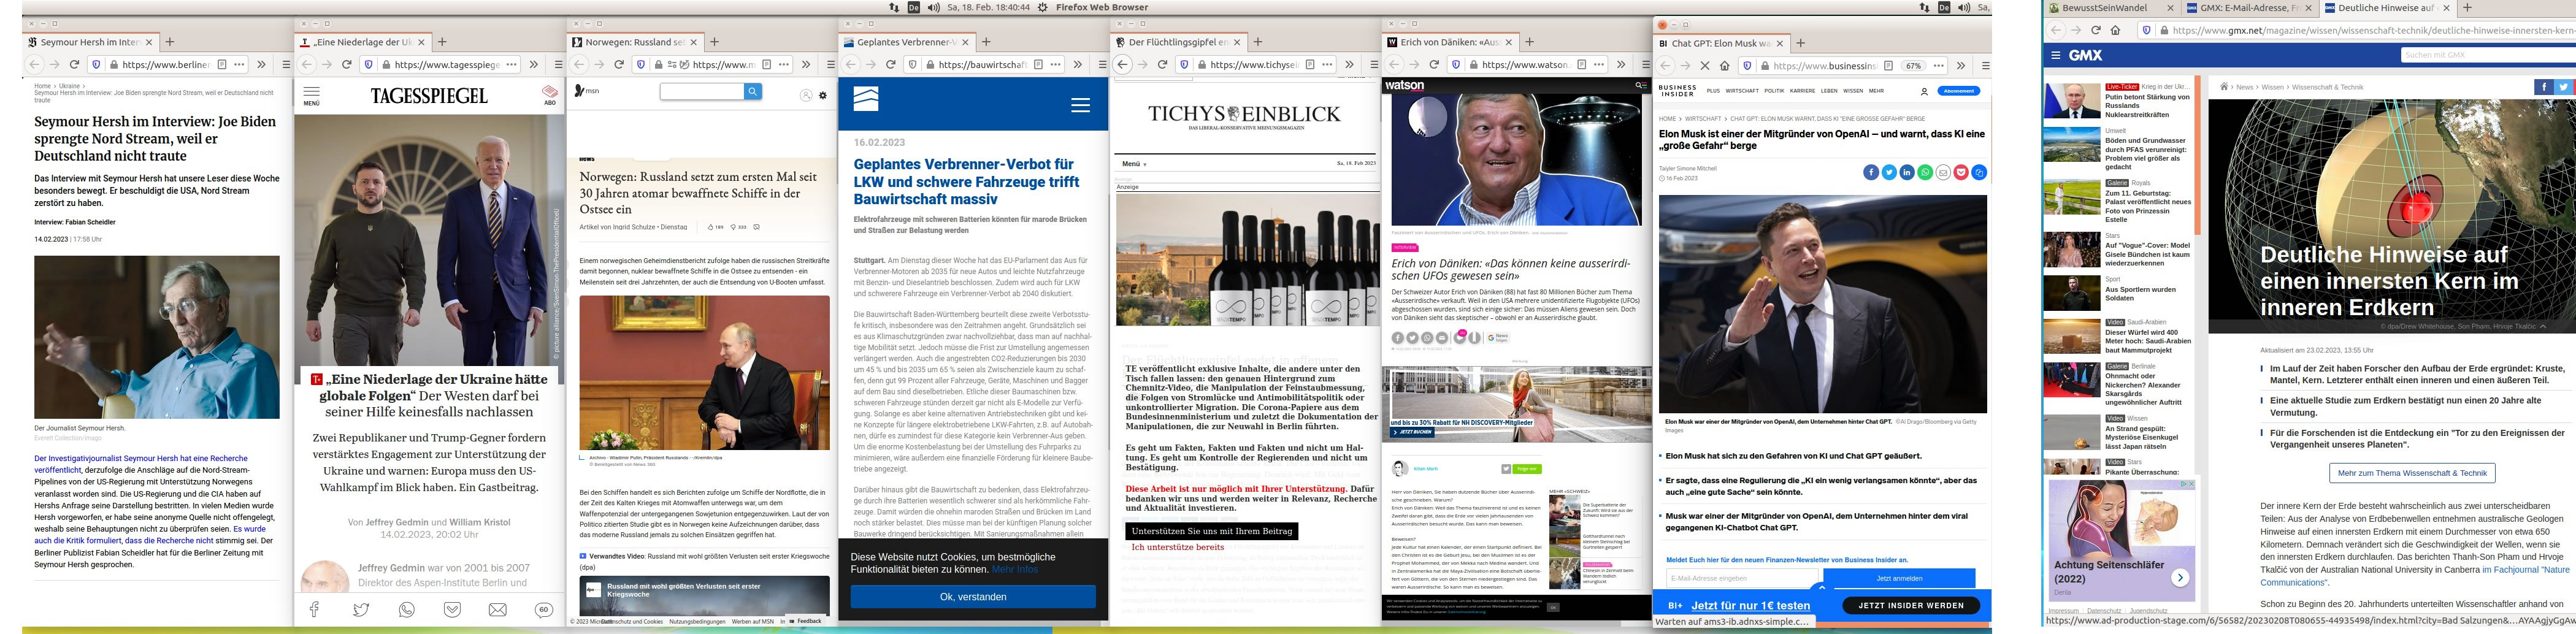
Task: Open tracking protection shield in Tagesspiegel window
Action: 368,64
